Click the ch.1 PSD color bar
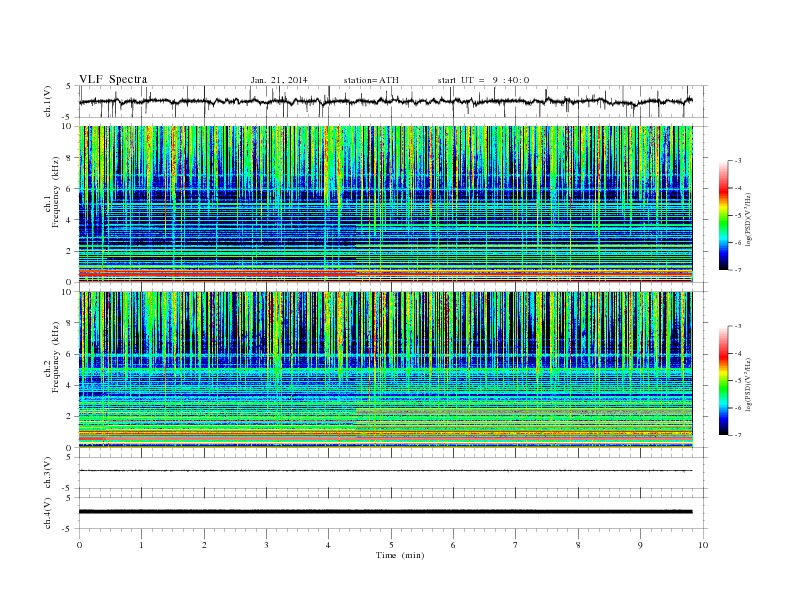Image resolution: width=792 pixels, height=612 pixels. [x=723, y=215]
